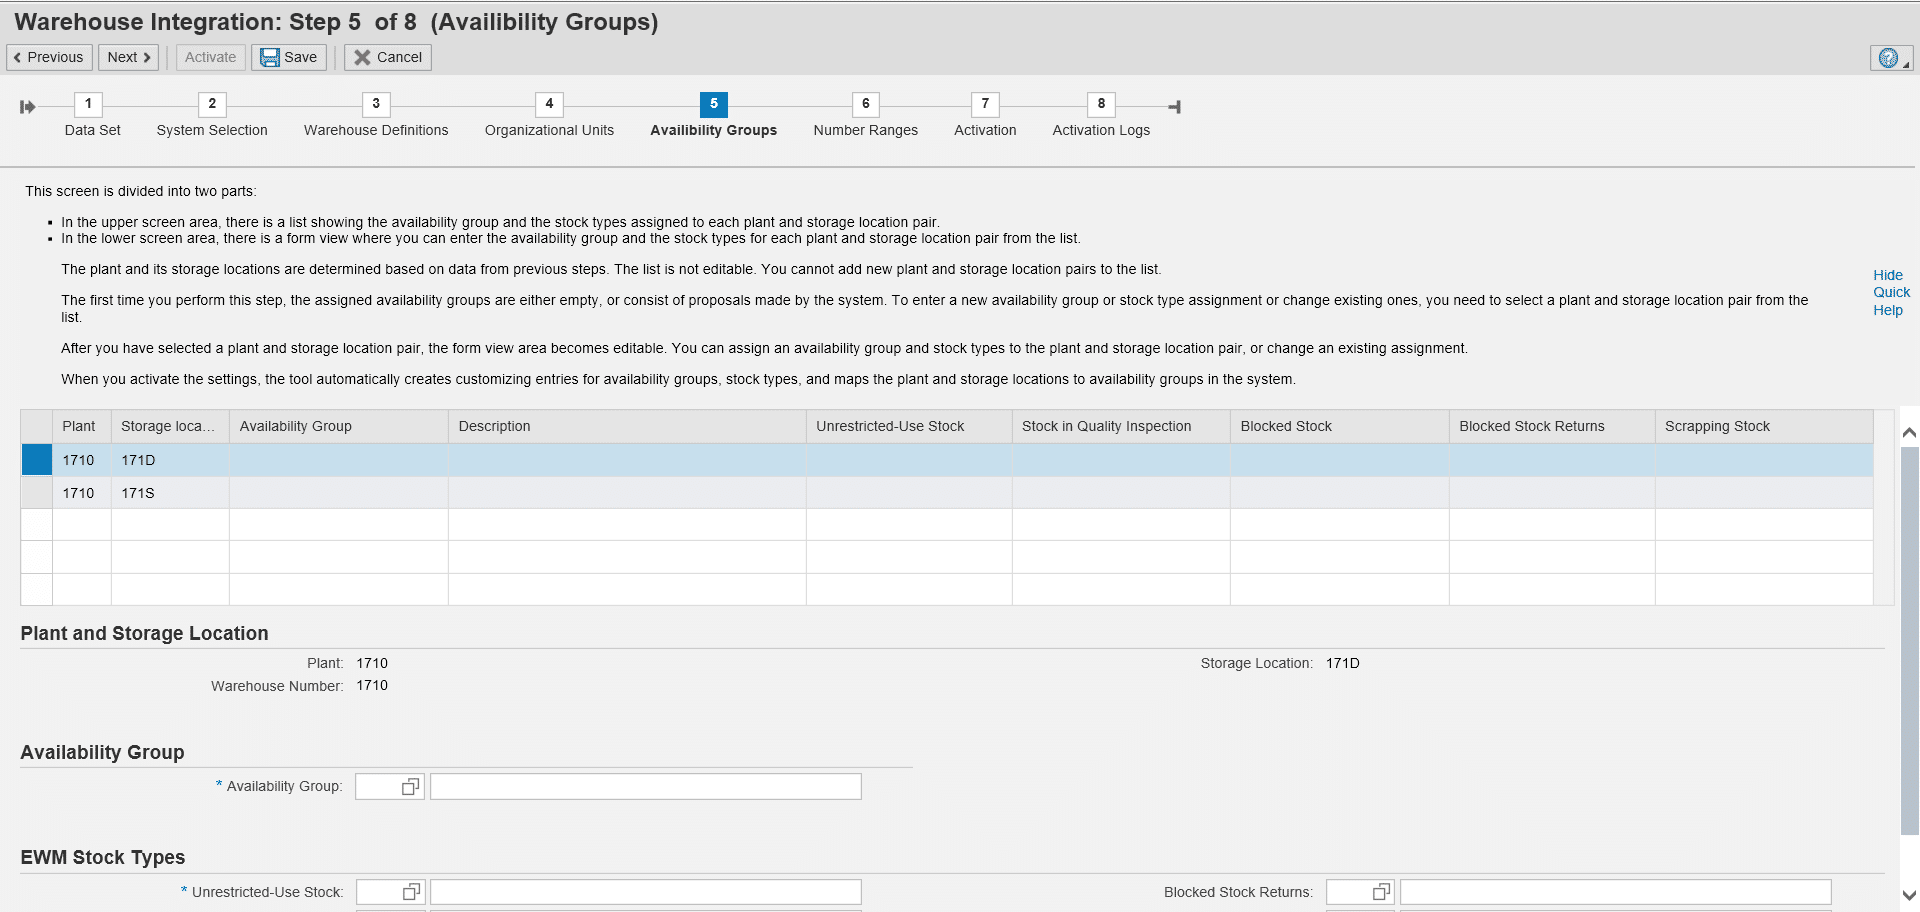Click the Save button with disk icon
This screenshot has width=1920, height=912.
(289, 57)
